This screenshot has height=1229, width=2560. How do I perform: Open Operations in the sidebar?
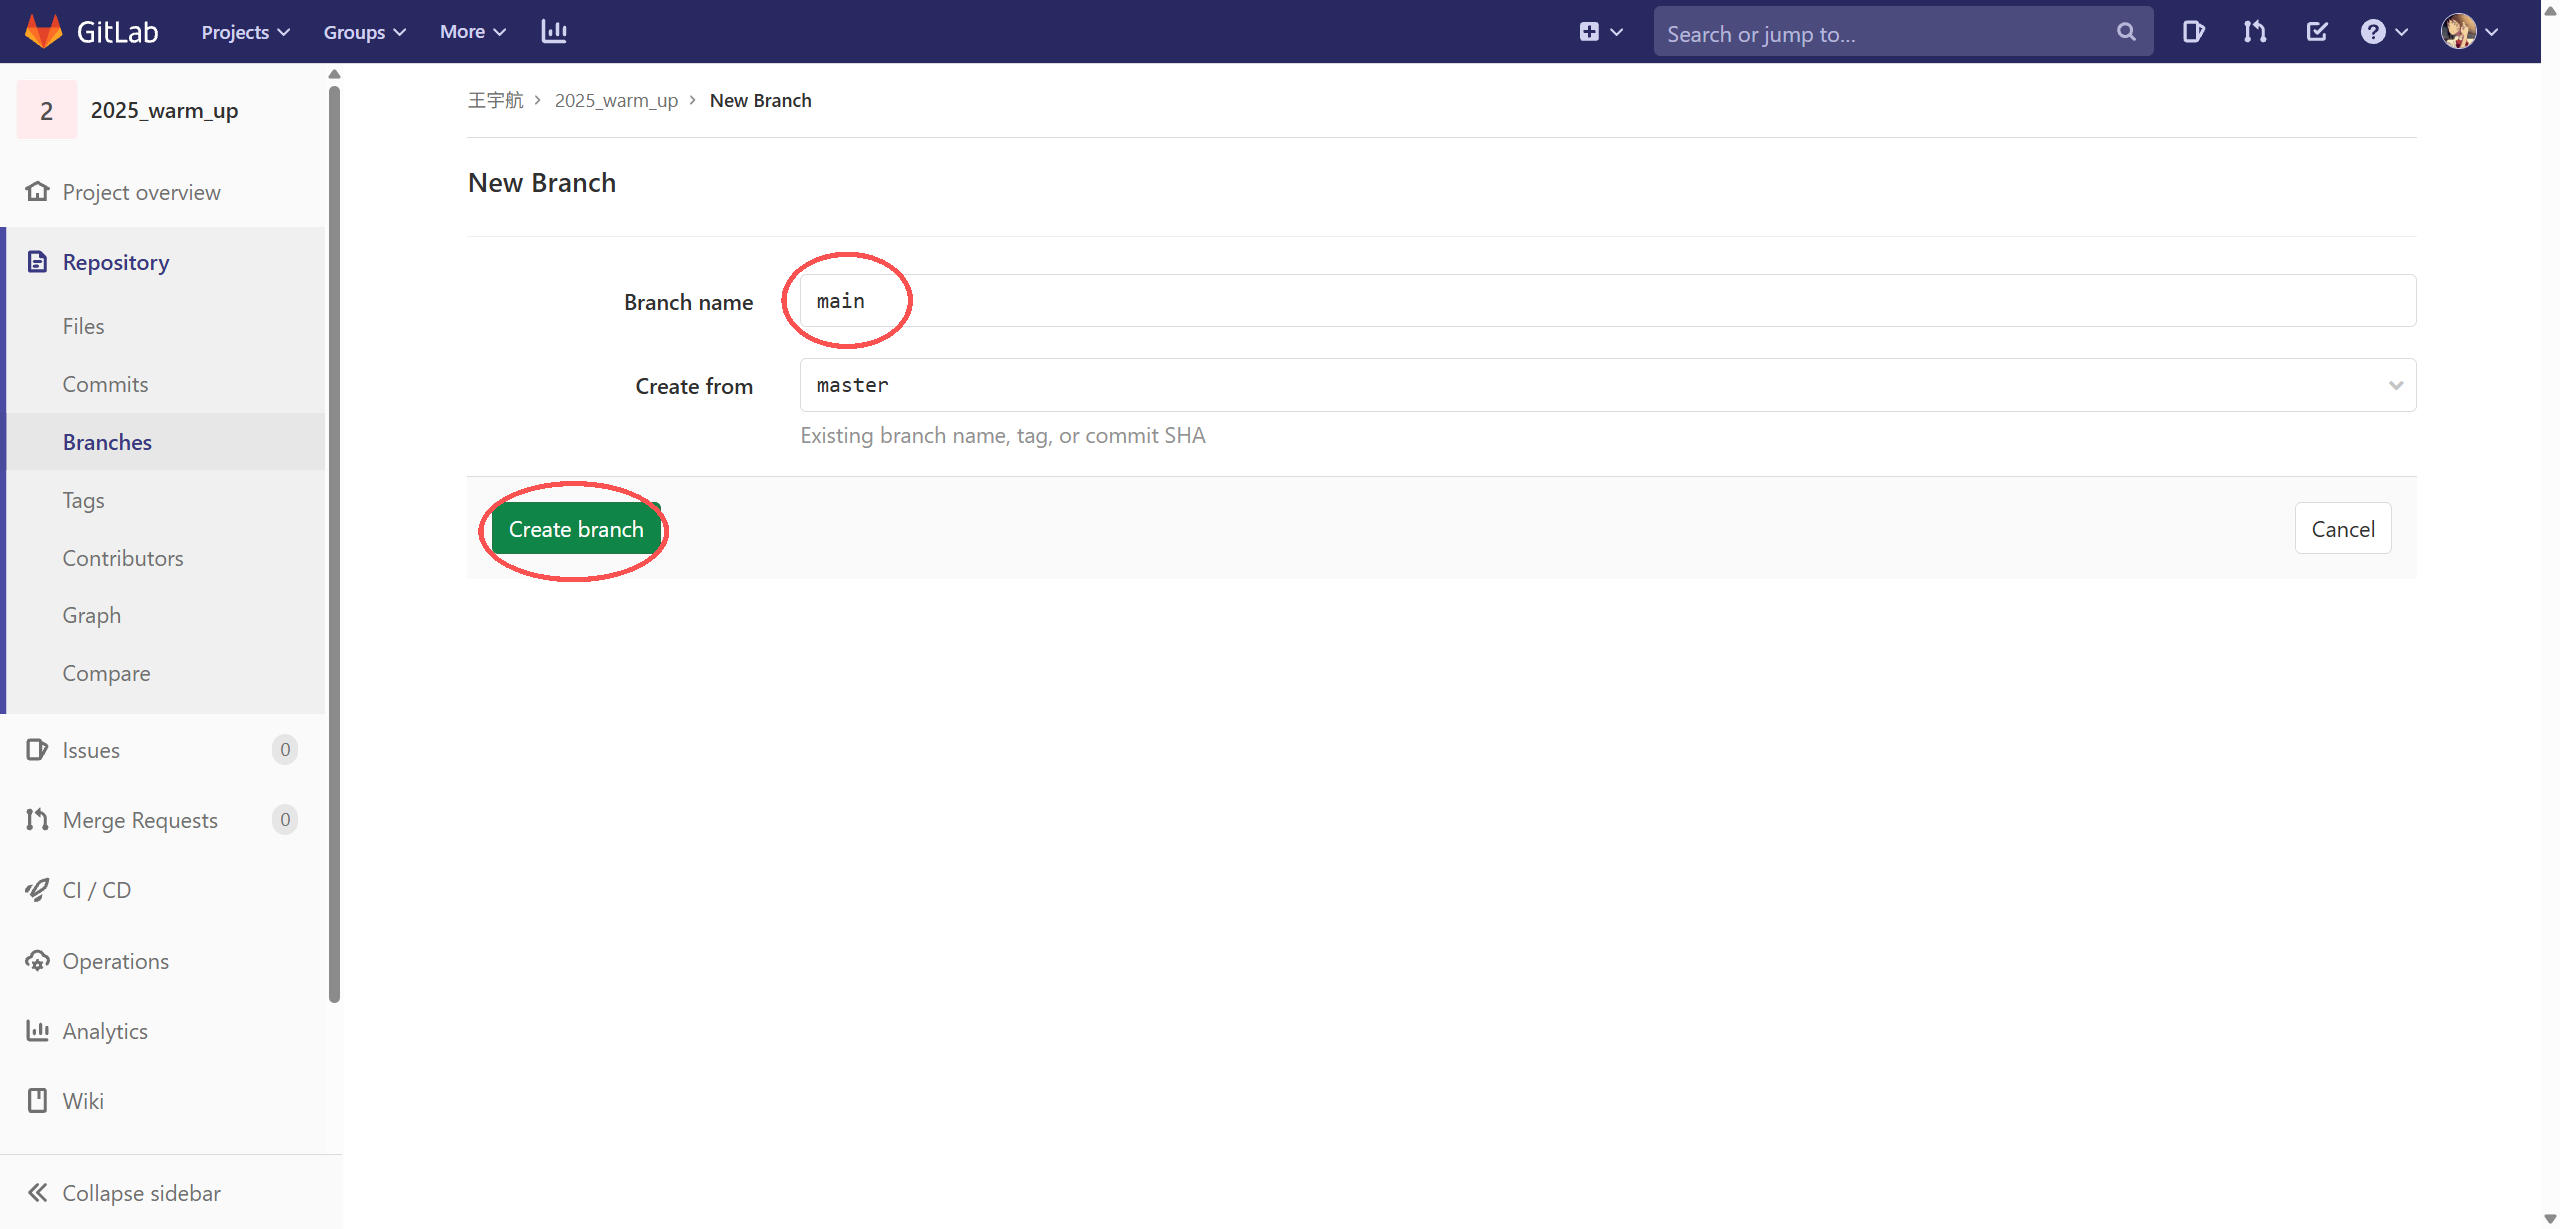115,961
